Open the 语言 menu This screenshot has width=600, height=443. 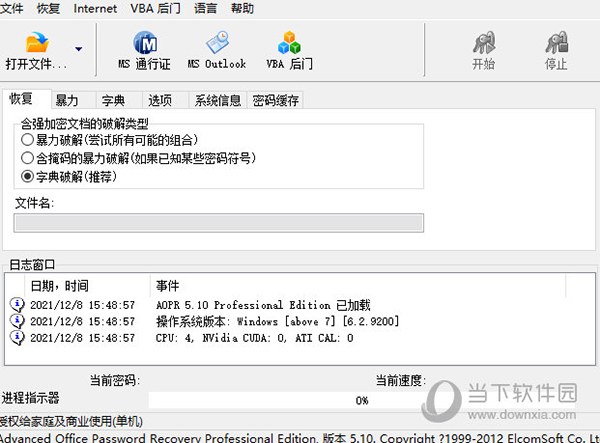205,8
